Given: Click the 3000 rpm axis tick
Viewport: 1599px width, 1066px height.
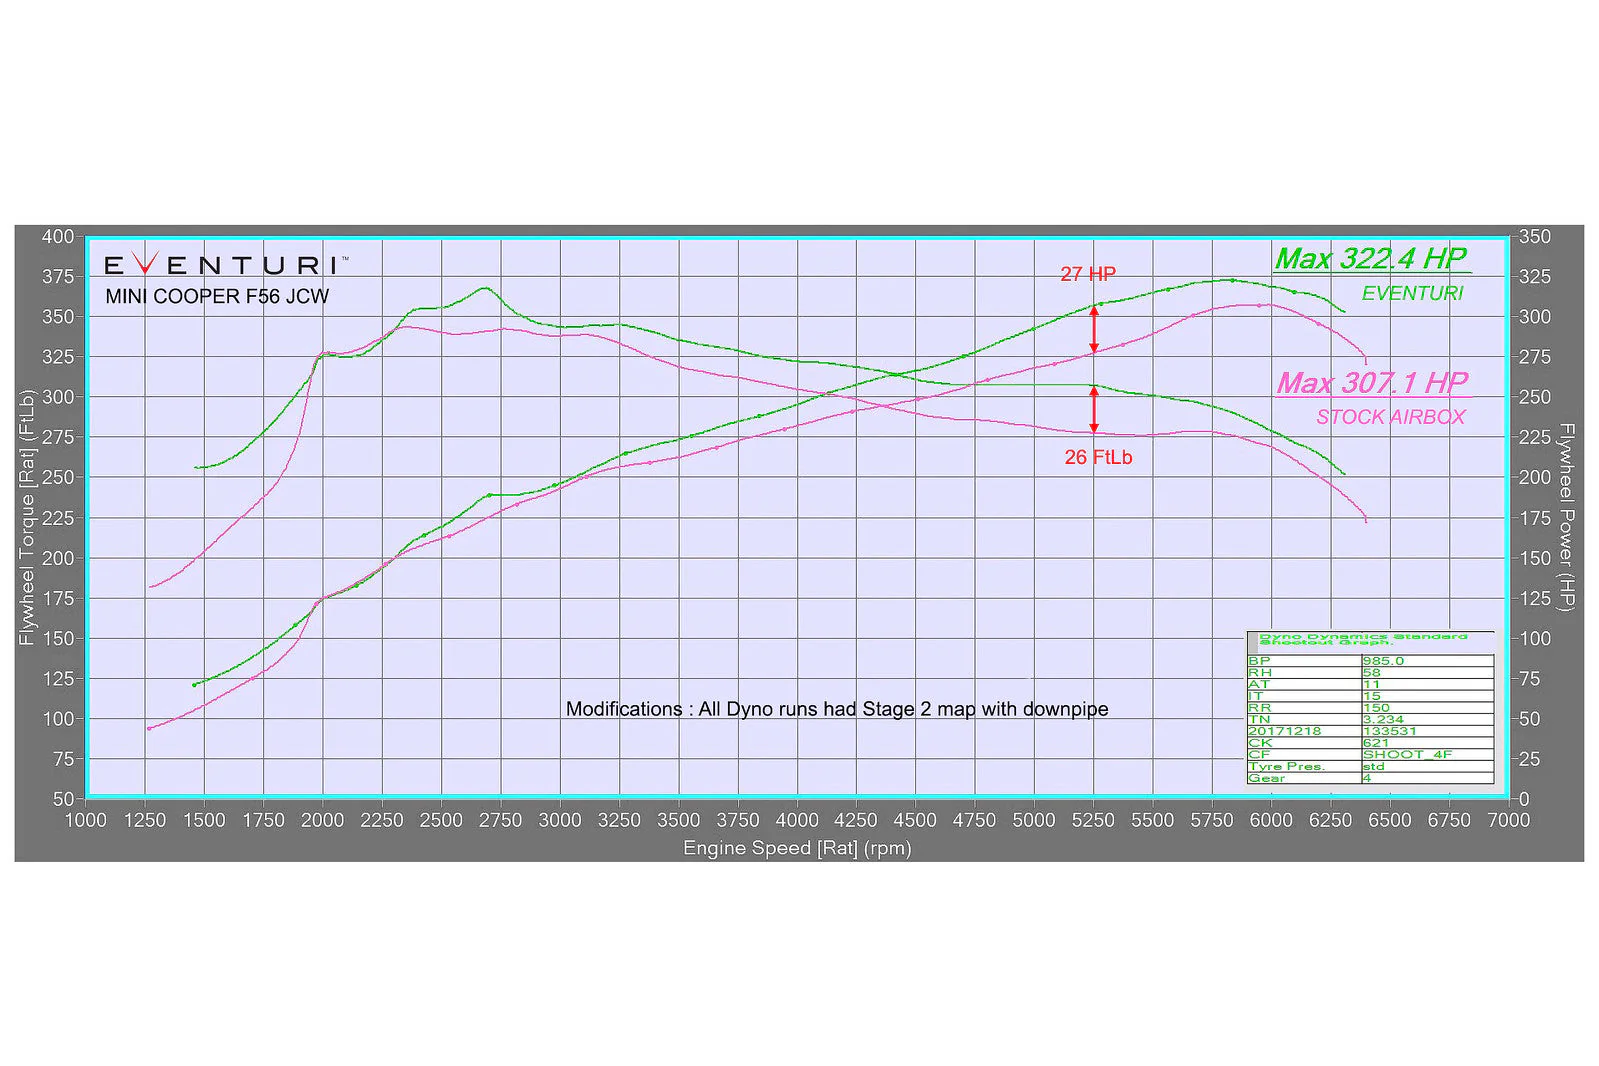Looking at the screenshot, I should [x=560, y=820].
